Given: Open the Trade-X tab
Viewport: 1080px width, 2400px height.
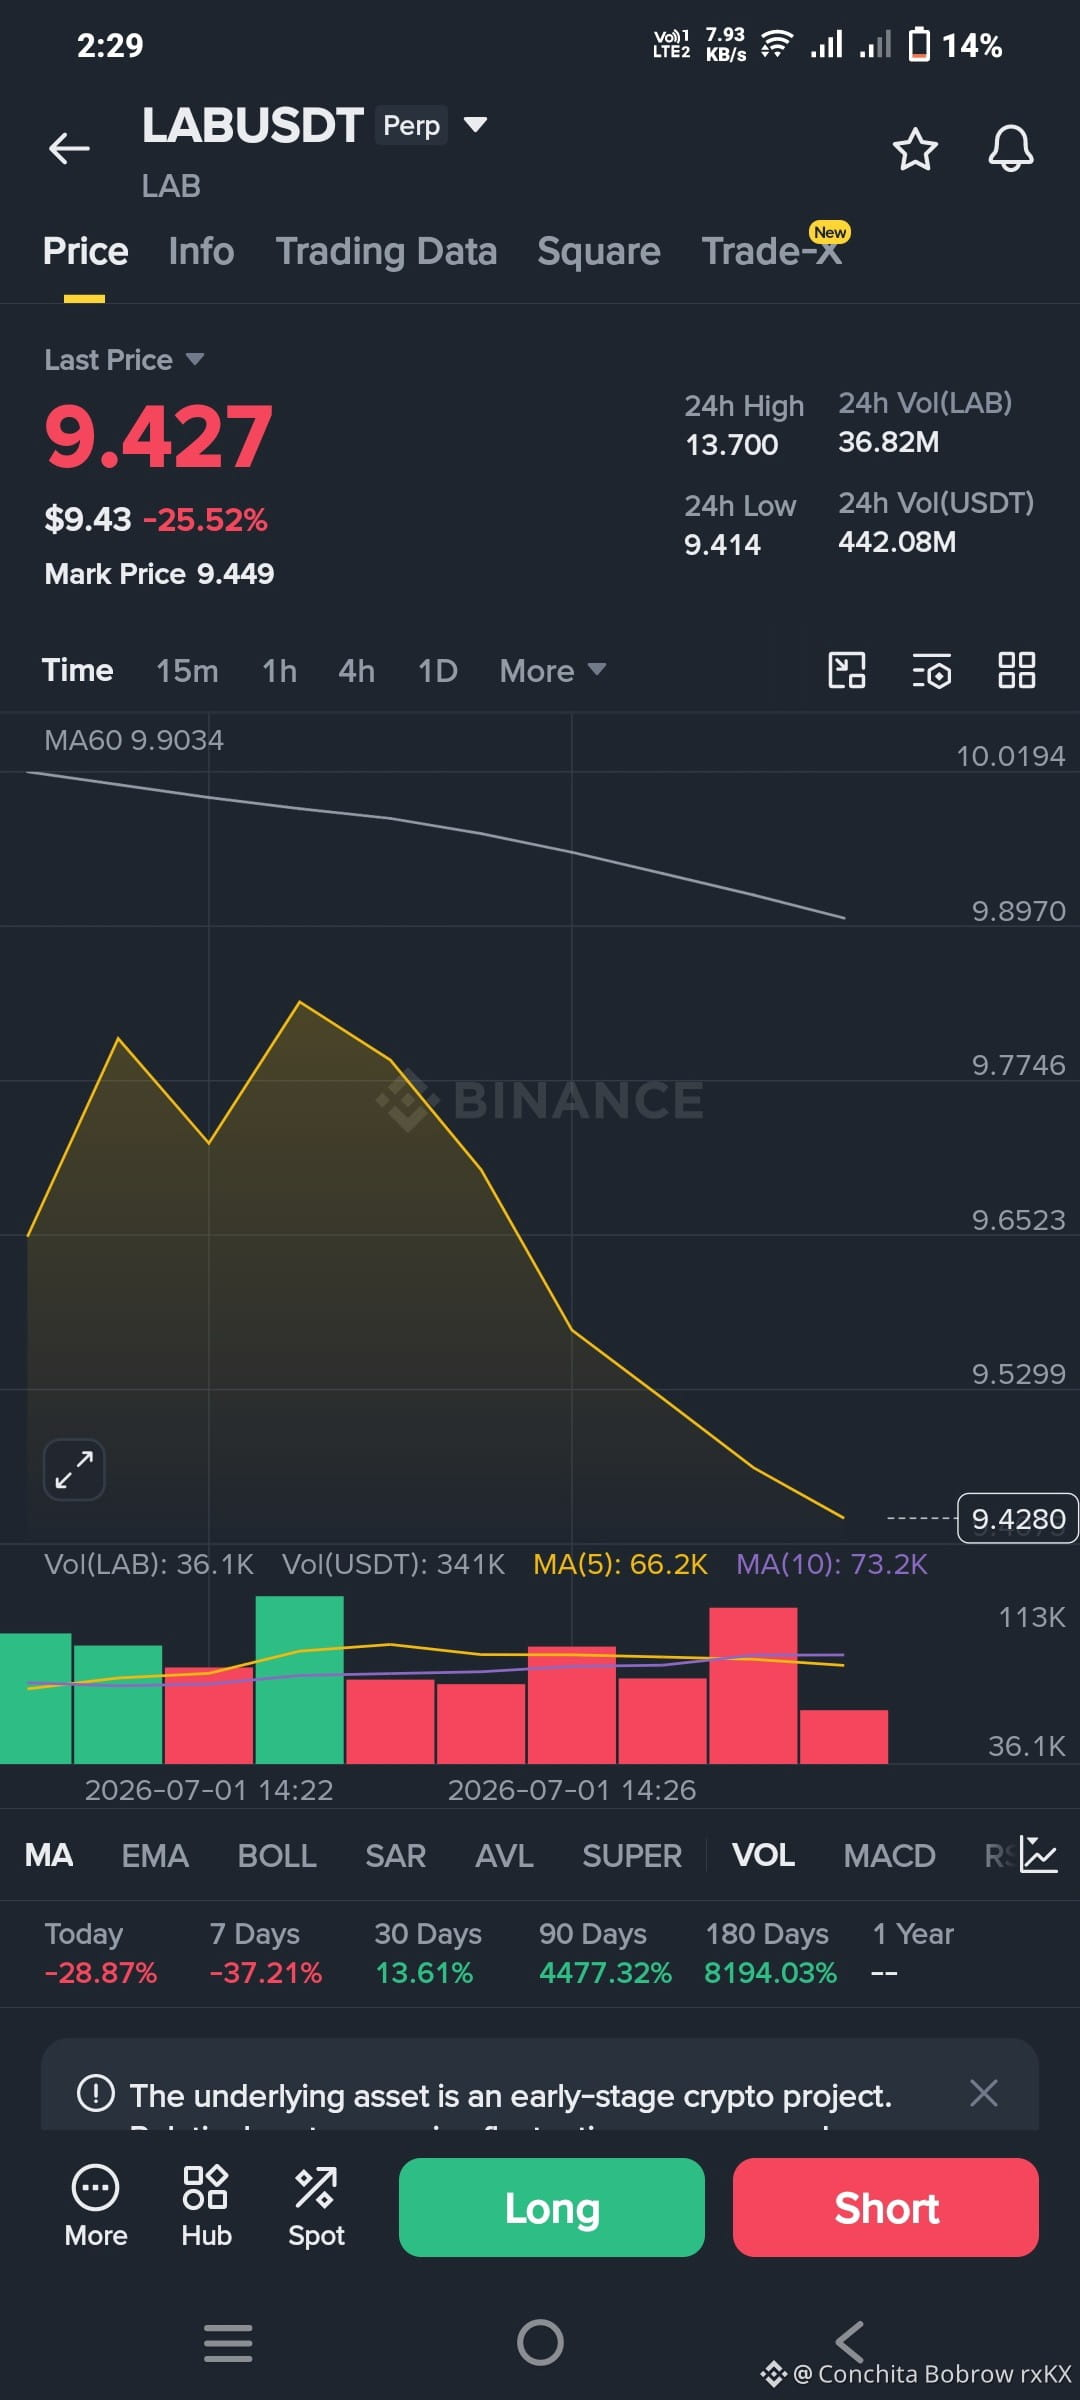Looking at the screenshot, I should [772, 250].
